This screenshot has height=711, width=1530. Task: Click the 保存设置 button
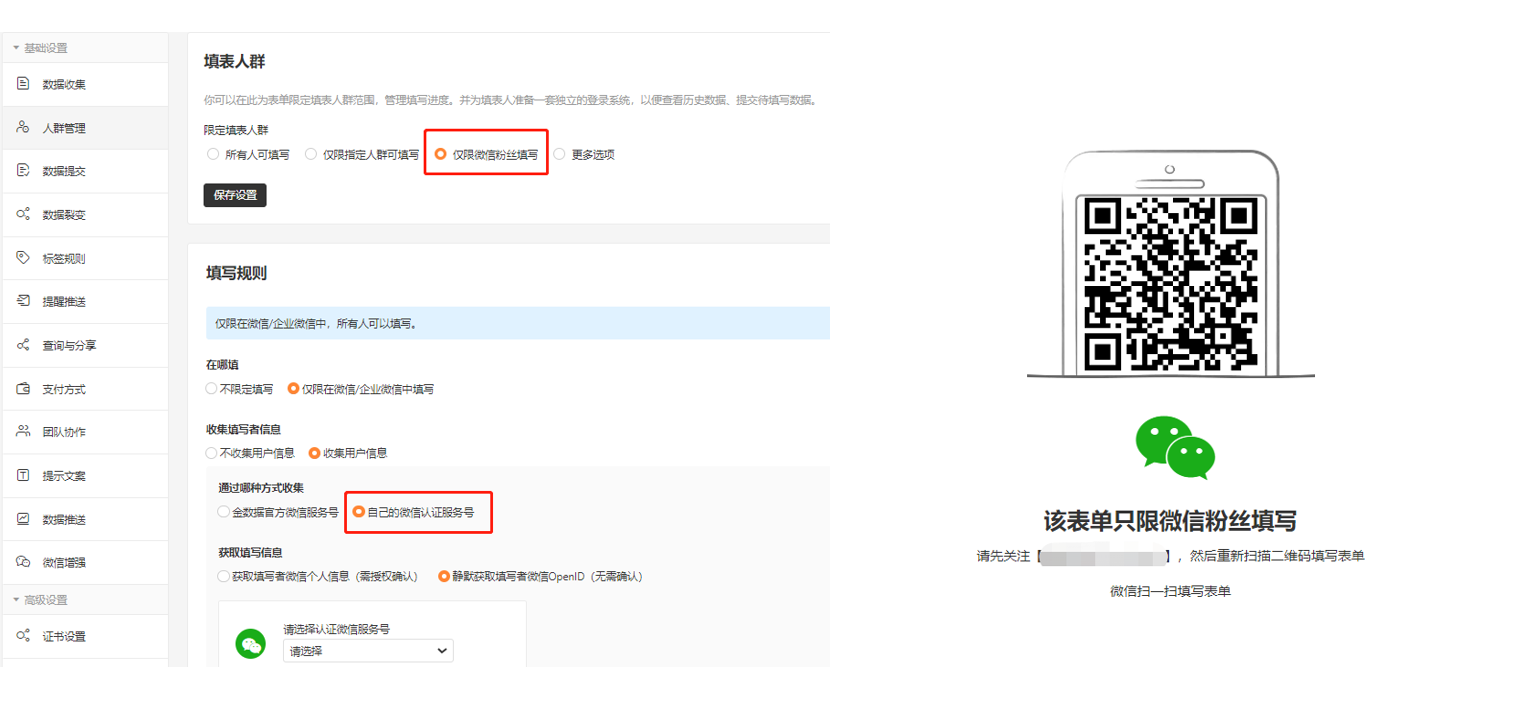[235, 195]
